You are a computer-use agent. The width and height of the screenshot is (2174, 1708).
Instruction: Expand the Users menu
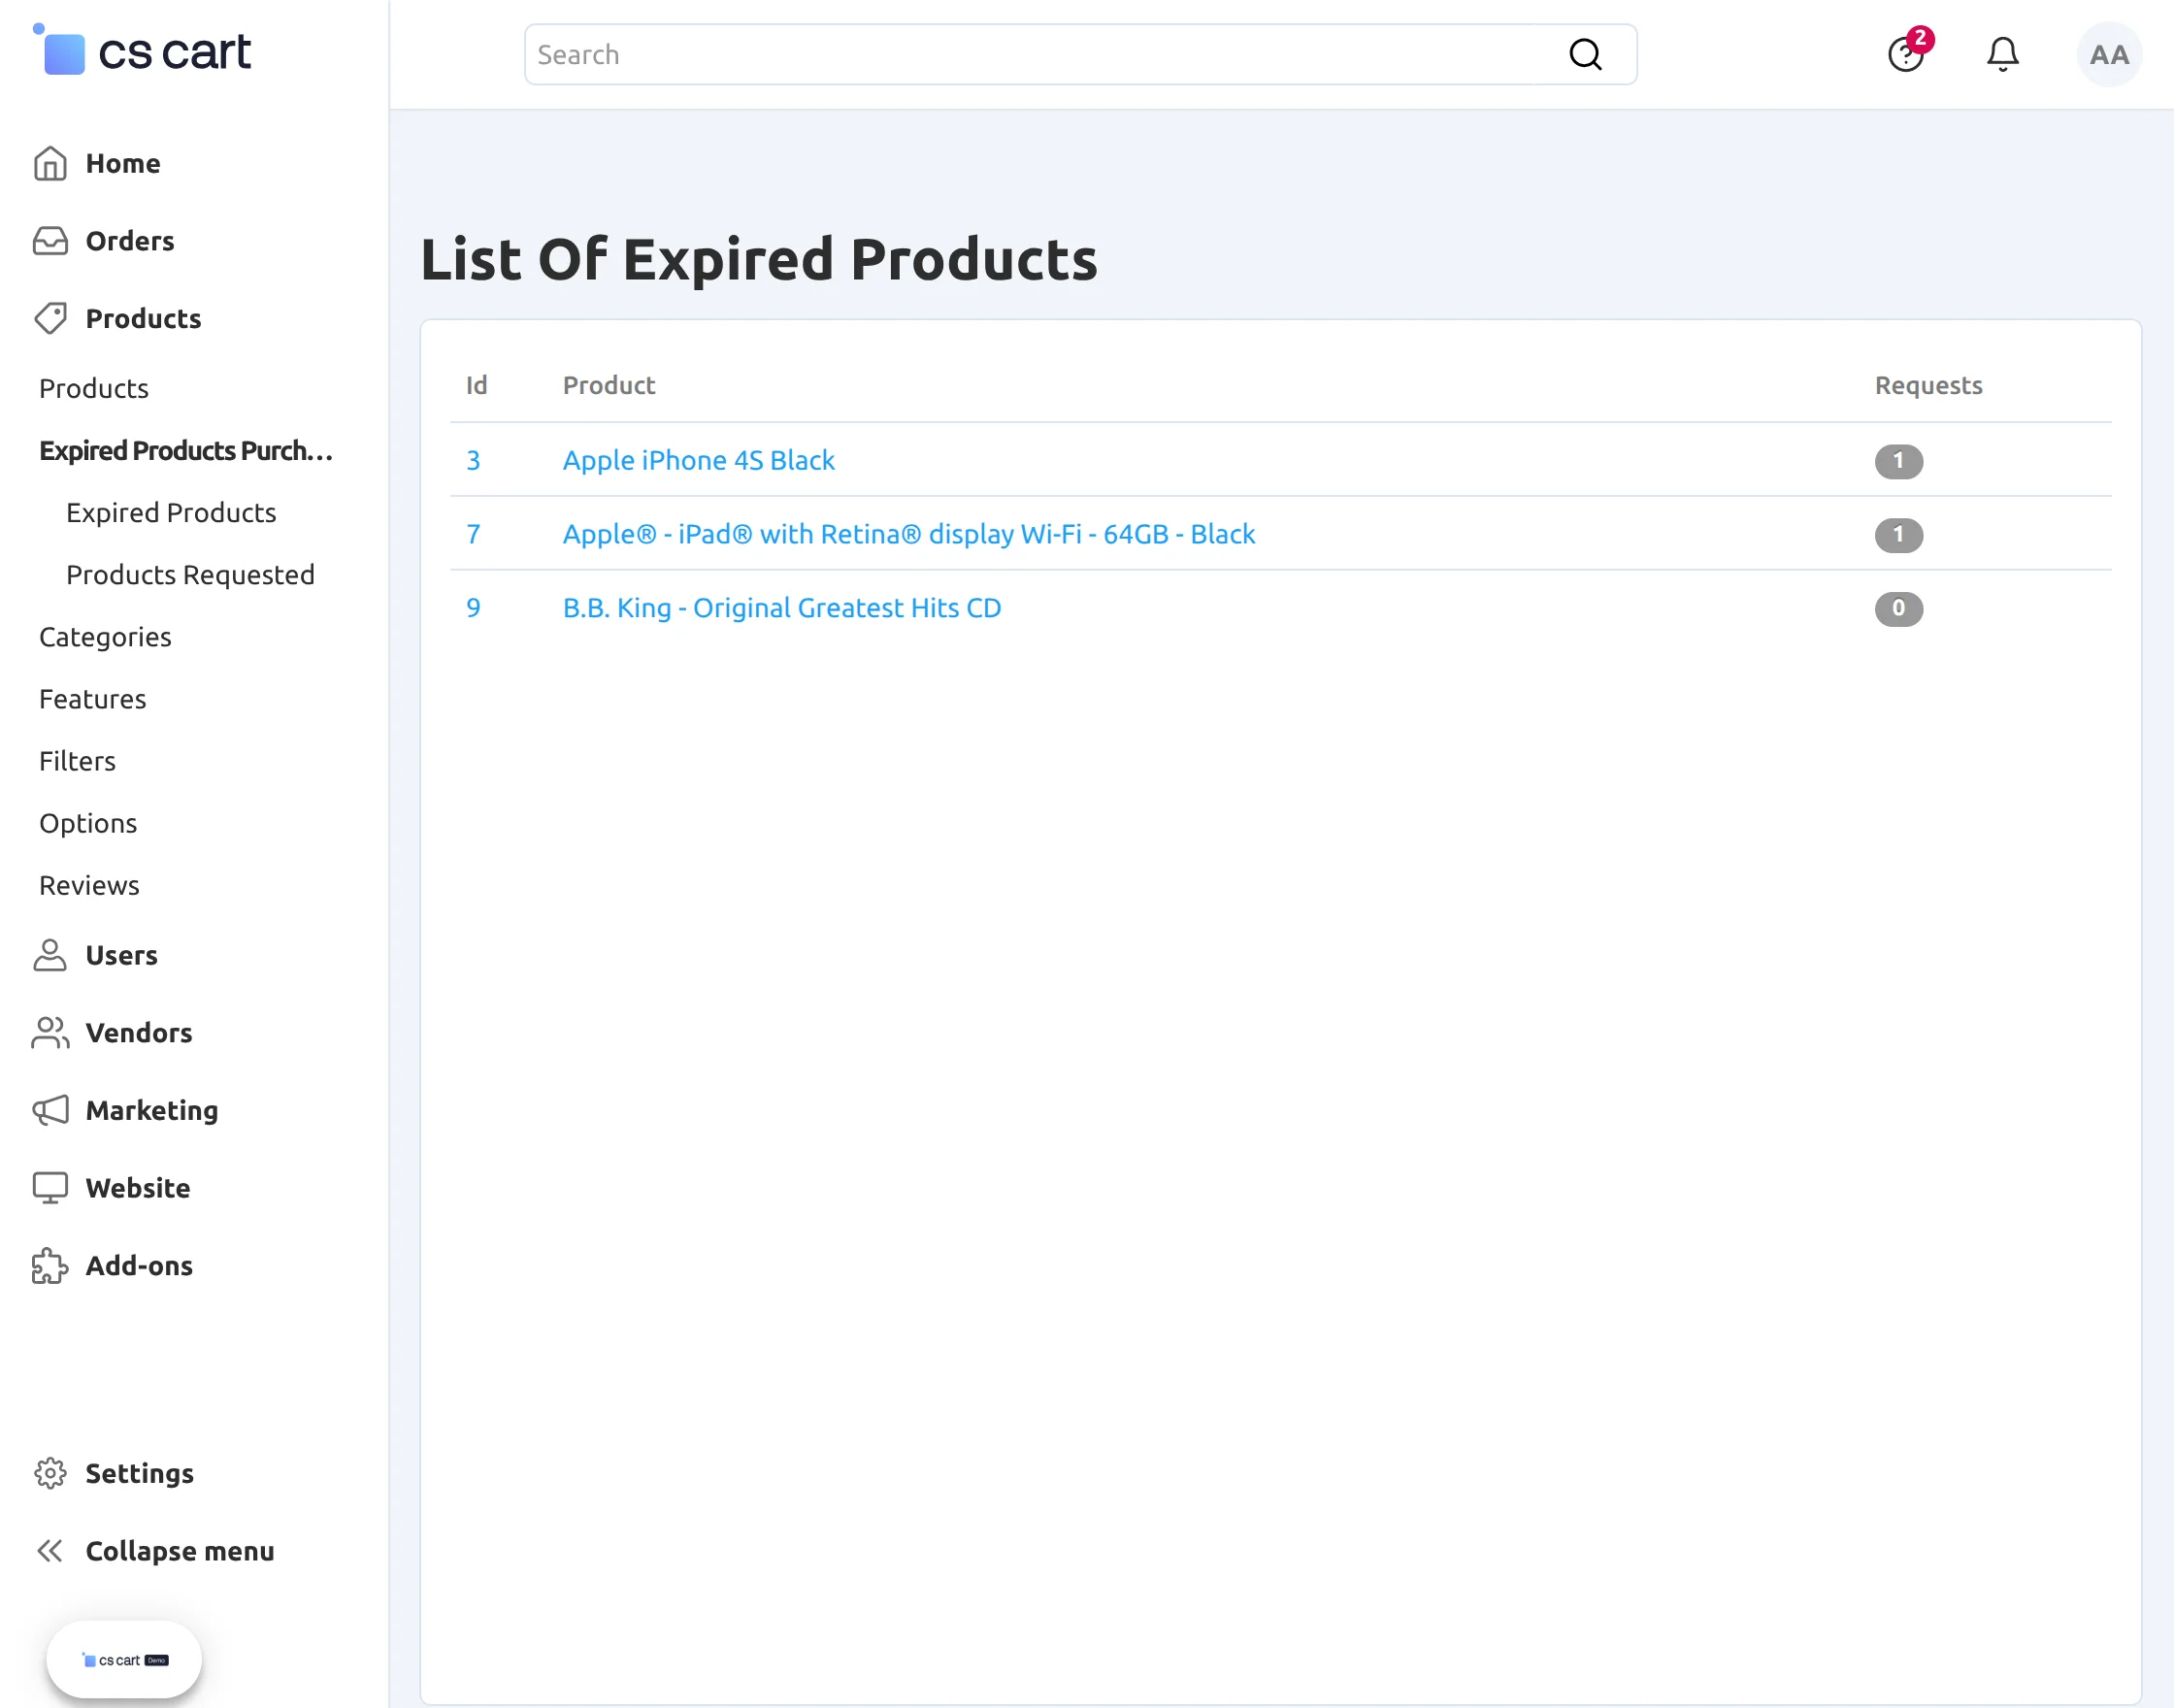click(x=122, y=955)
